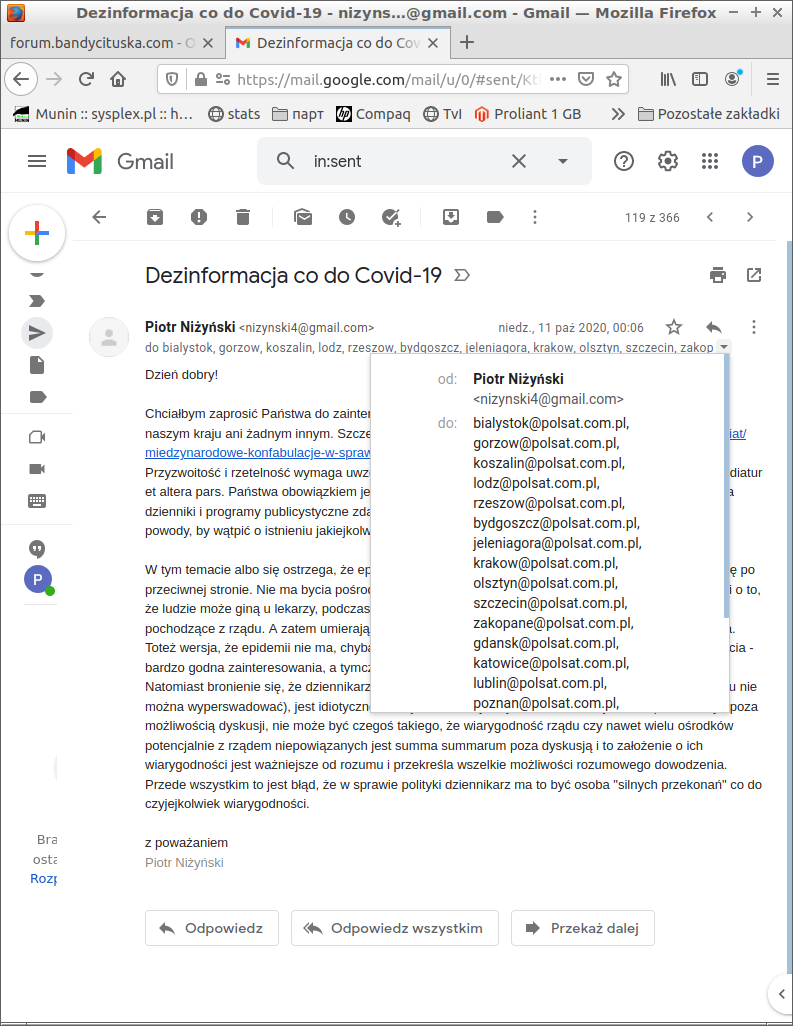Open Pozostałe zakładki folder
This screenshot has height=1026, width=793.
[709, 114]
